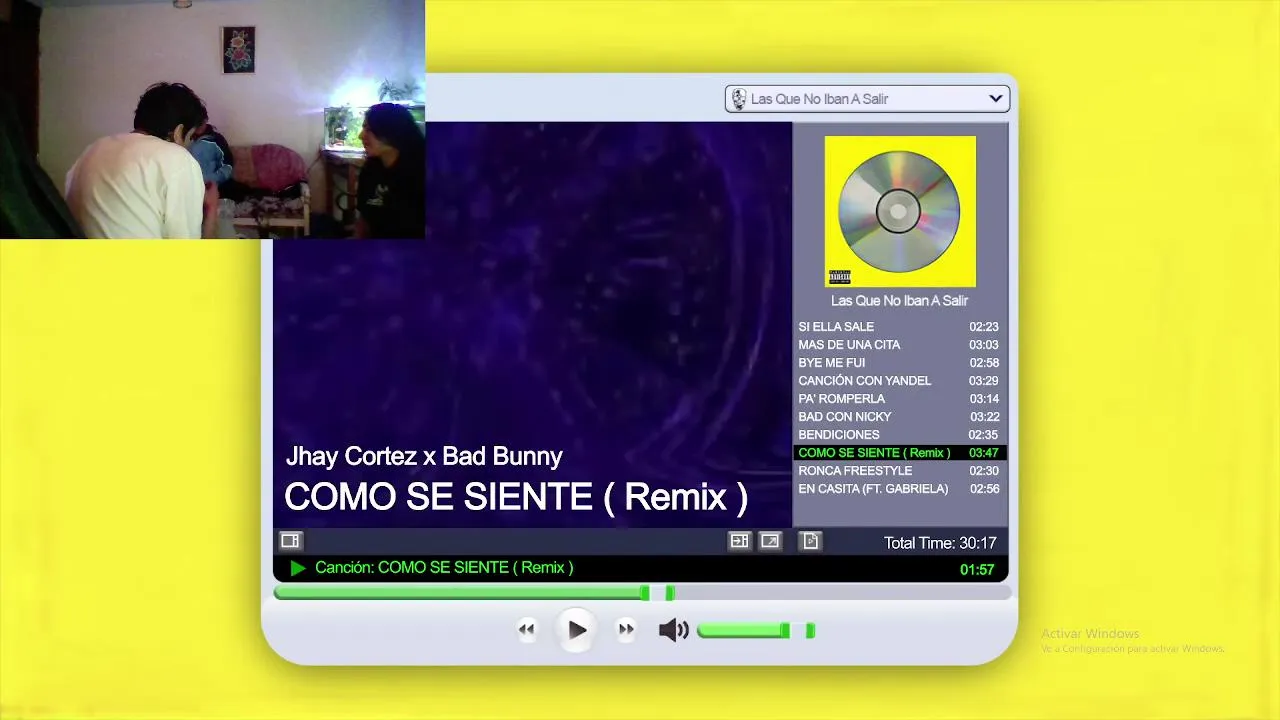Click the large COMO SE SIENTE ( Remix ) title

[516, 497]
